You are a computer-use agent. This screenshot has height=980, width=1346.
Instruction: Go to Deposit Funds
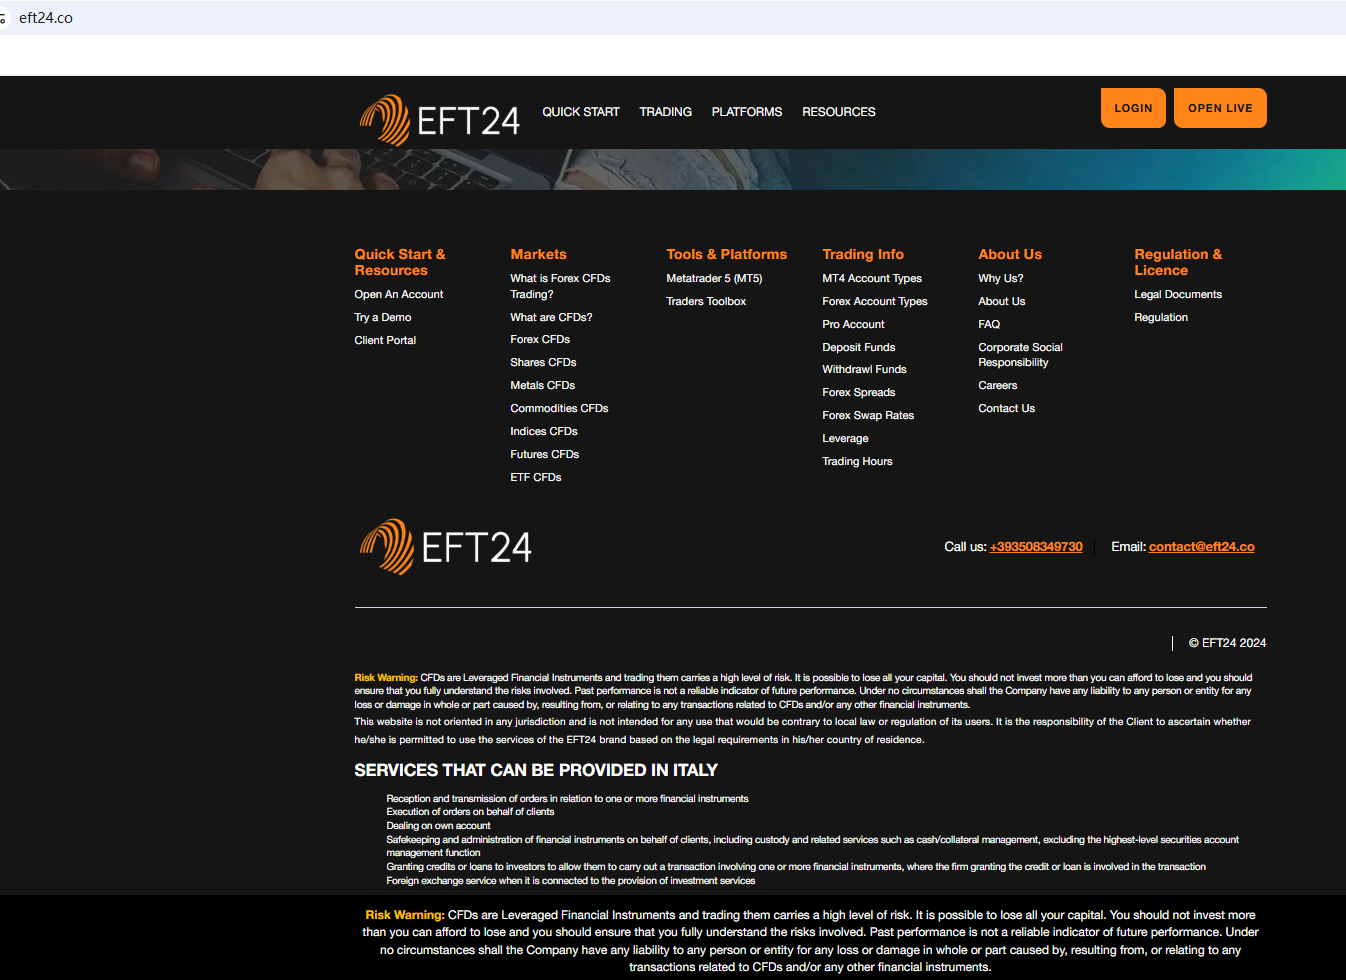859,347
